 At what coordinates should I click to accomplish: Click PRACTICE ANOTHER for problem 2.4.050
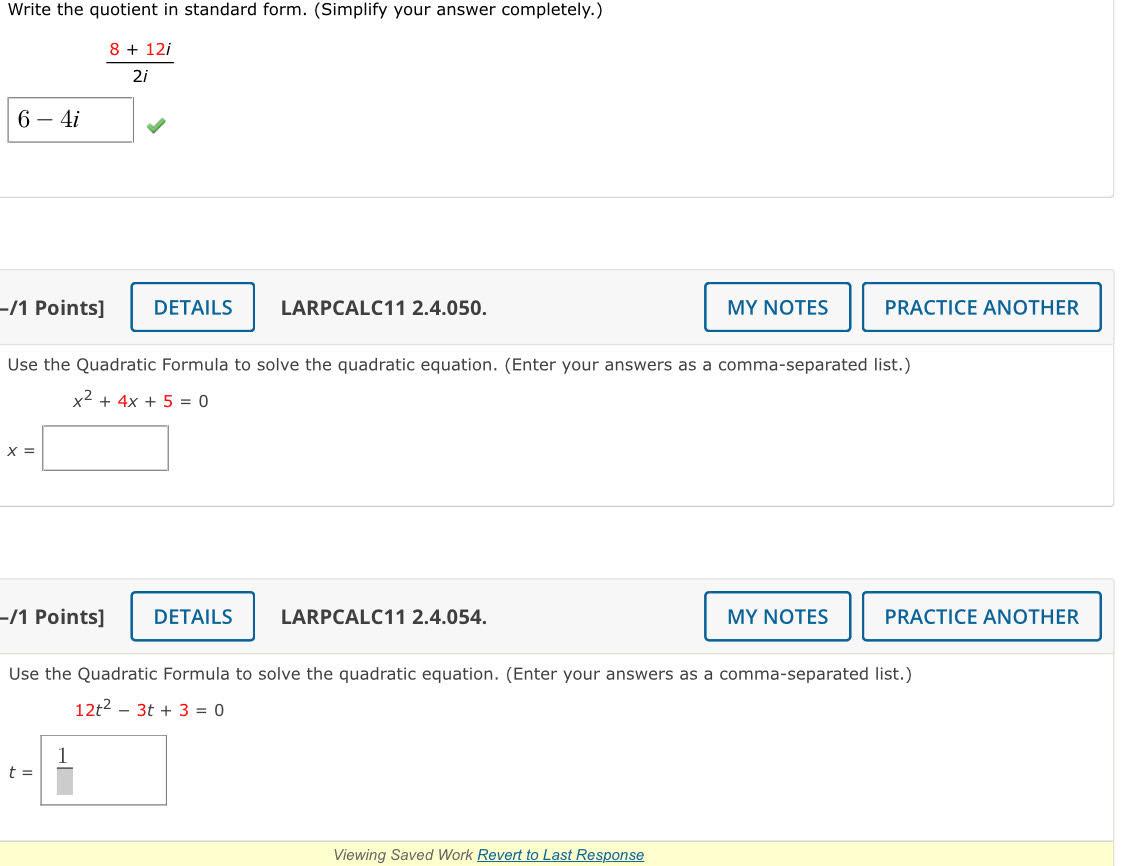click(981, 307)
